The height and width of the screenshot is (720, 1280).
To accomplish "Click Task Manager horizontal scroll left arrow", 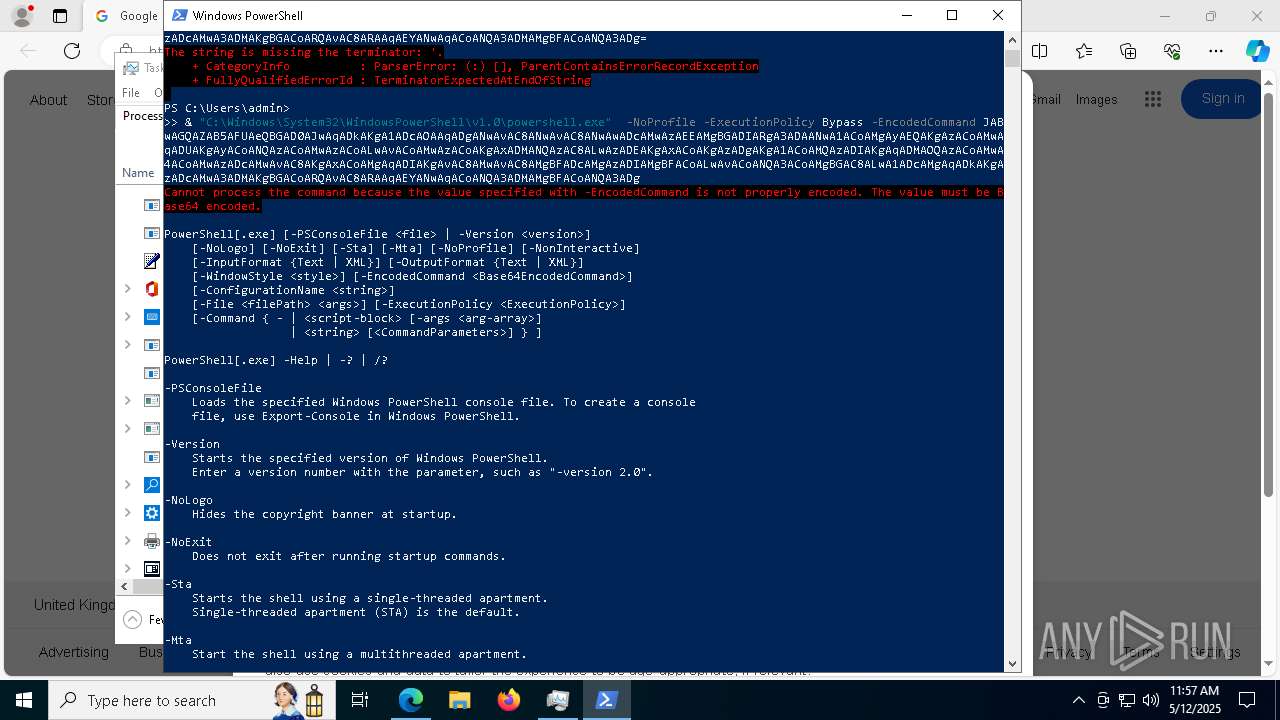I will tap(126, 587).
